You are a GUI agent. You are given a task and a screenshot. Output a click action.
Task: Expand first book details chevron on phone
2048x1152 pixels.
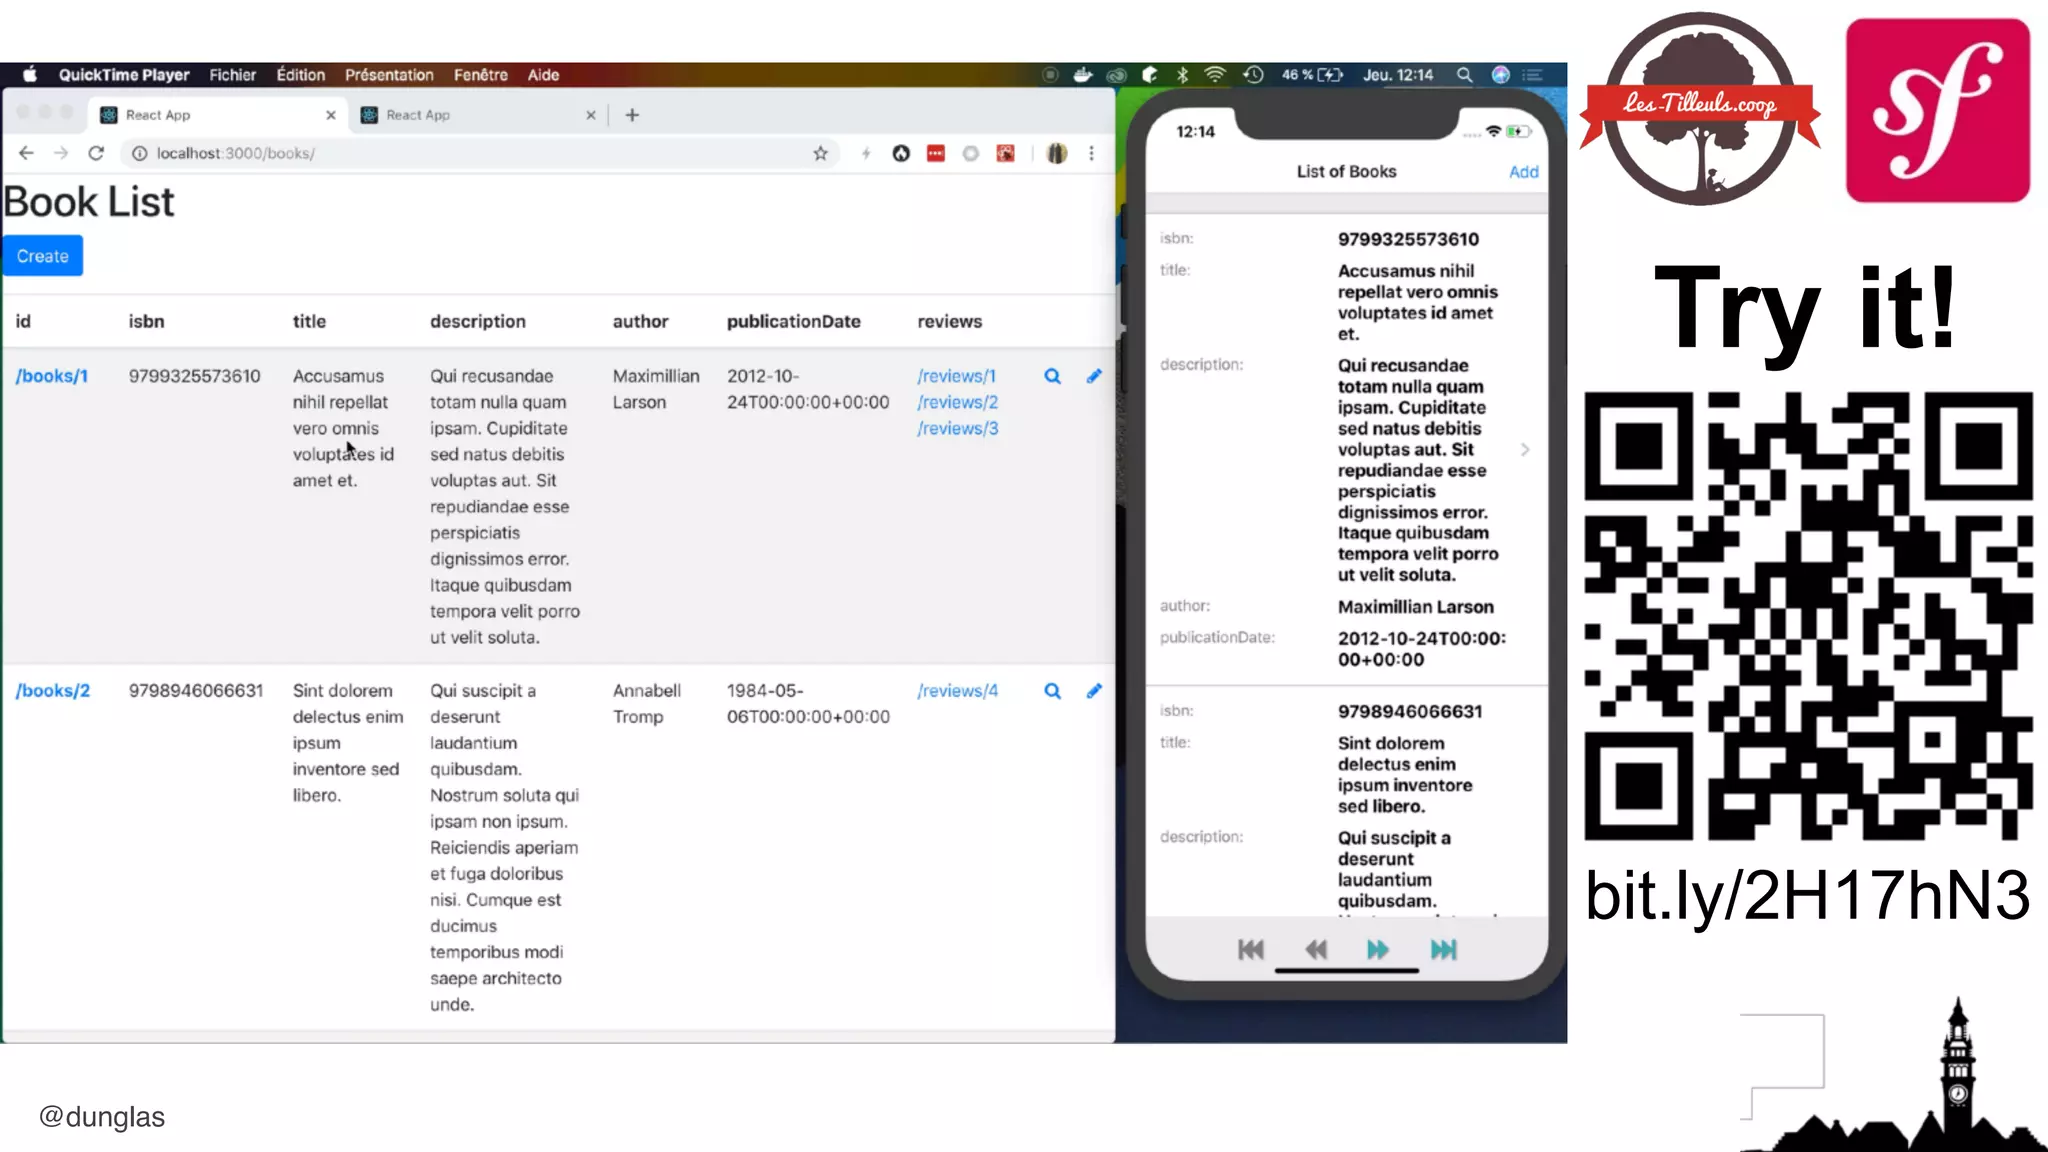(1525, 450)
